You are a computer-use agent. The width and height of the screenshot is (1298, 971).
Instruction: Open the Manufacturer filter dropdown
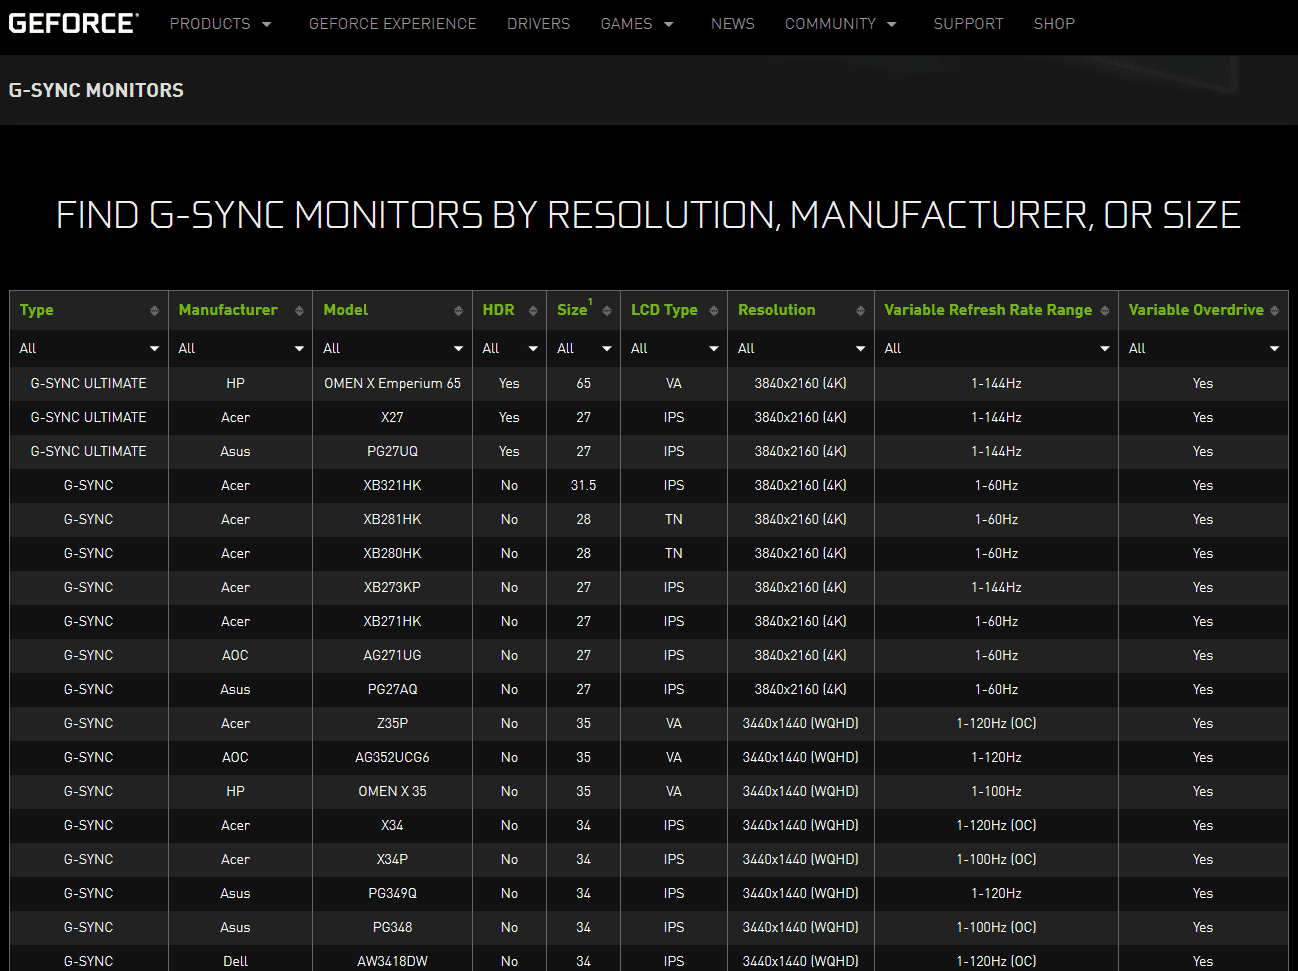[240, 348]
